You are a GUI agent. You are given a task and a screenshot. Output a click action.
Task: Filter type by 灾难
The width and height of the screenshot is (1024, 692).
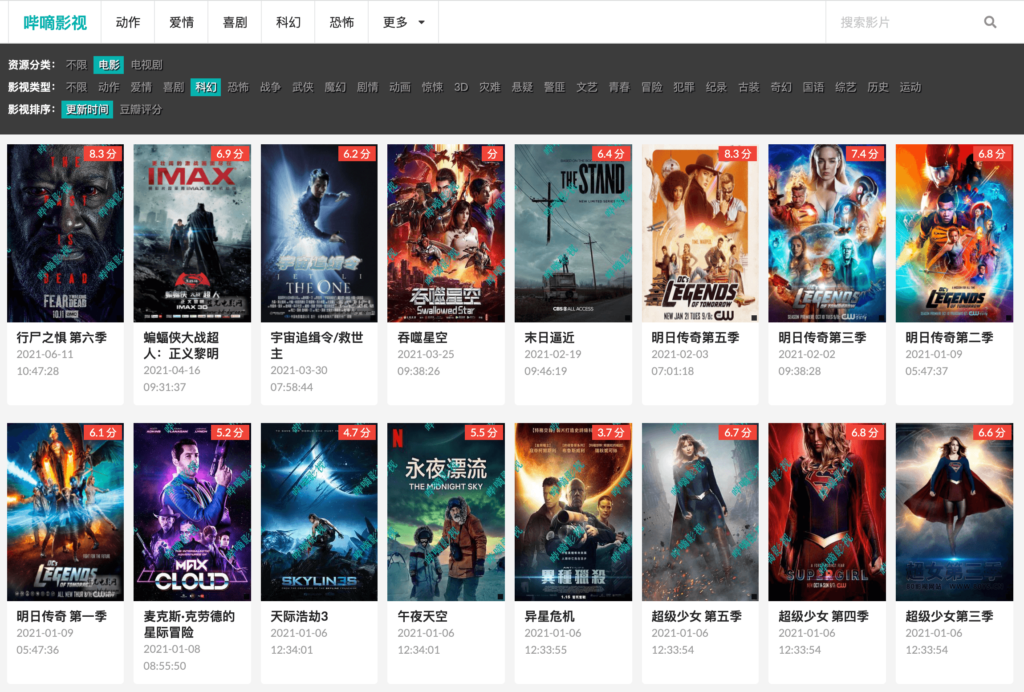tap(490, 87)
